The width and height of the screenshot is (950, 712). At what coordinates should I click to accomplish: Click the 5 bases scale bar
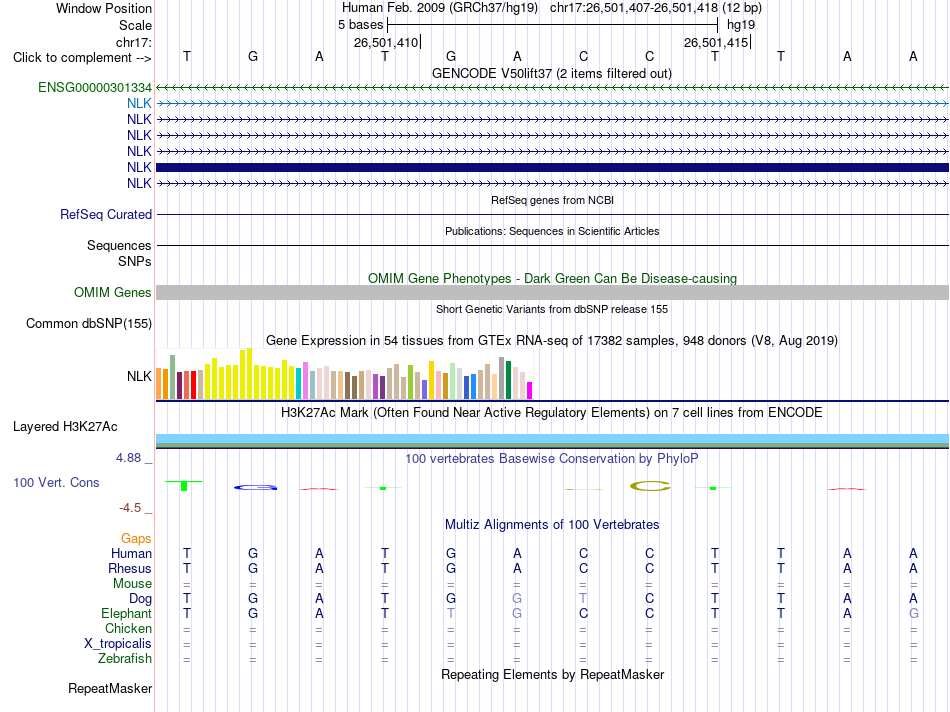553,25
